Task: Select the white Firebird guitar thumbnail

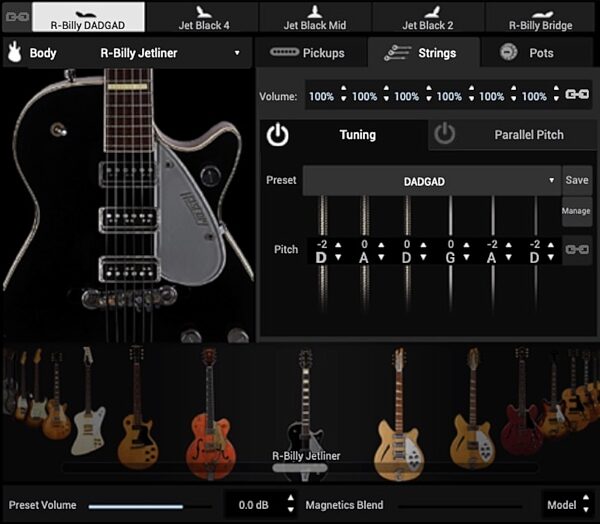Action: click(88, 401)
